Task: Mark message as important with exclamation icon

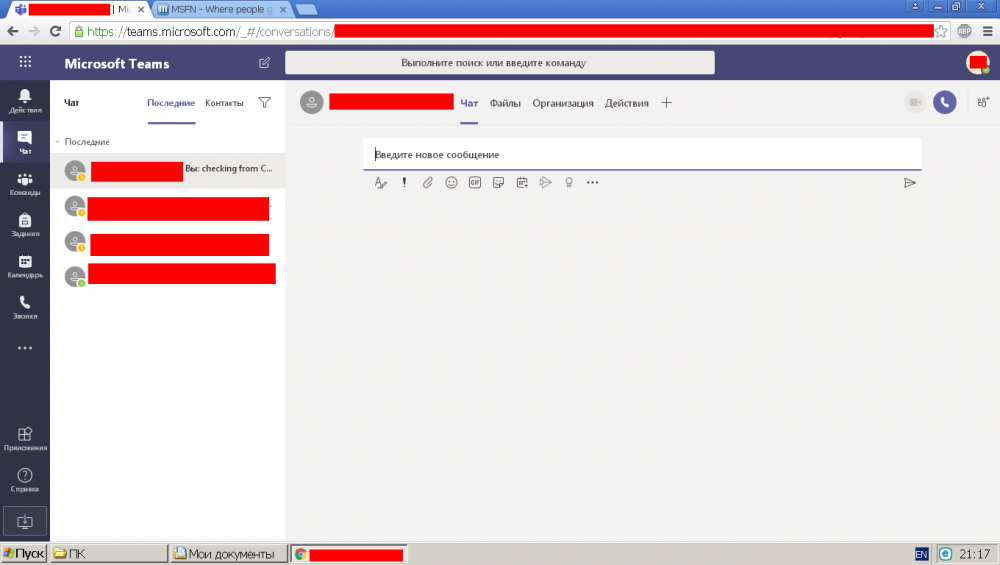Action: [404, 182]
